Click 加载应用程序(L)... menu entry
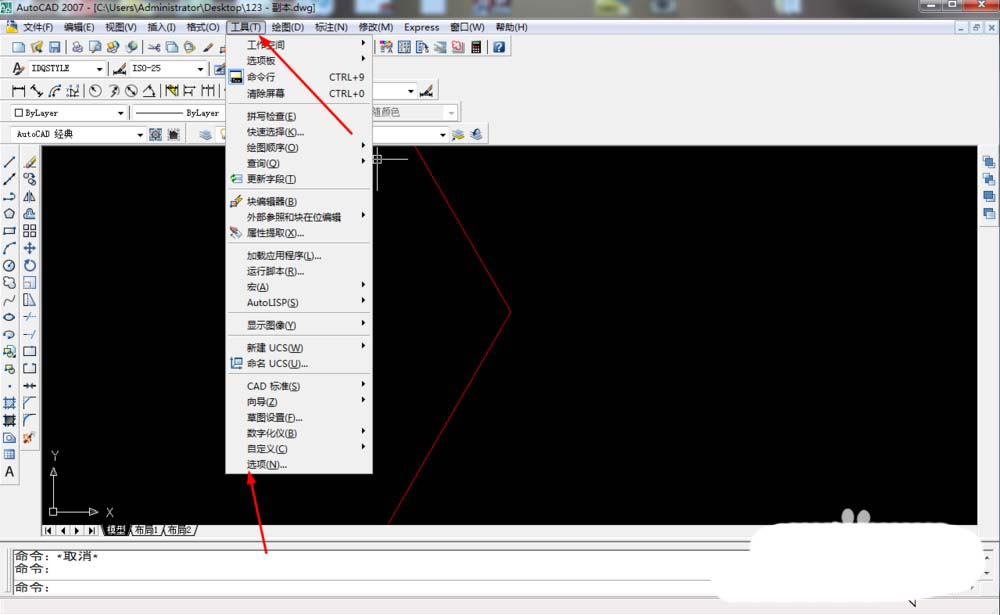 point(299,256)
